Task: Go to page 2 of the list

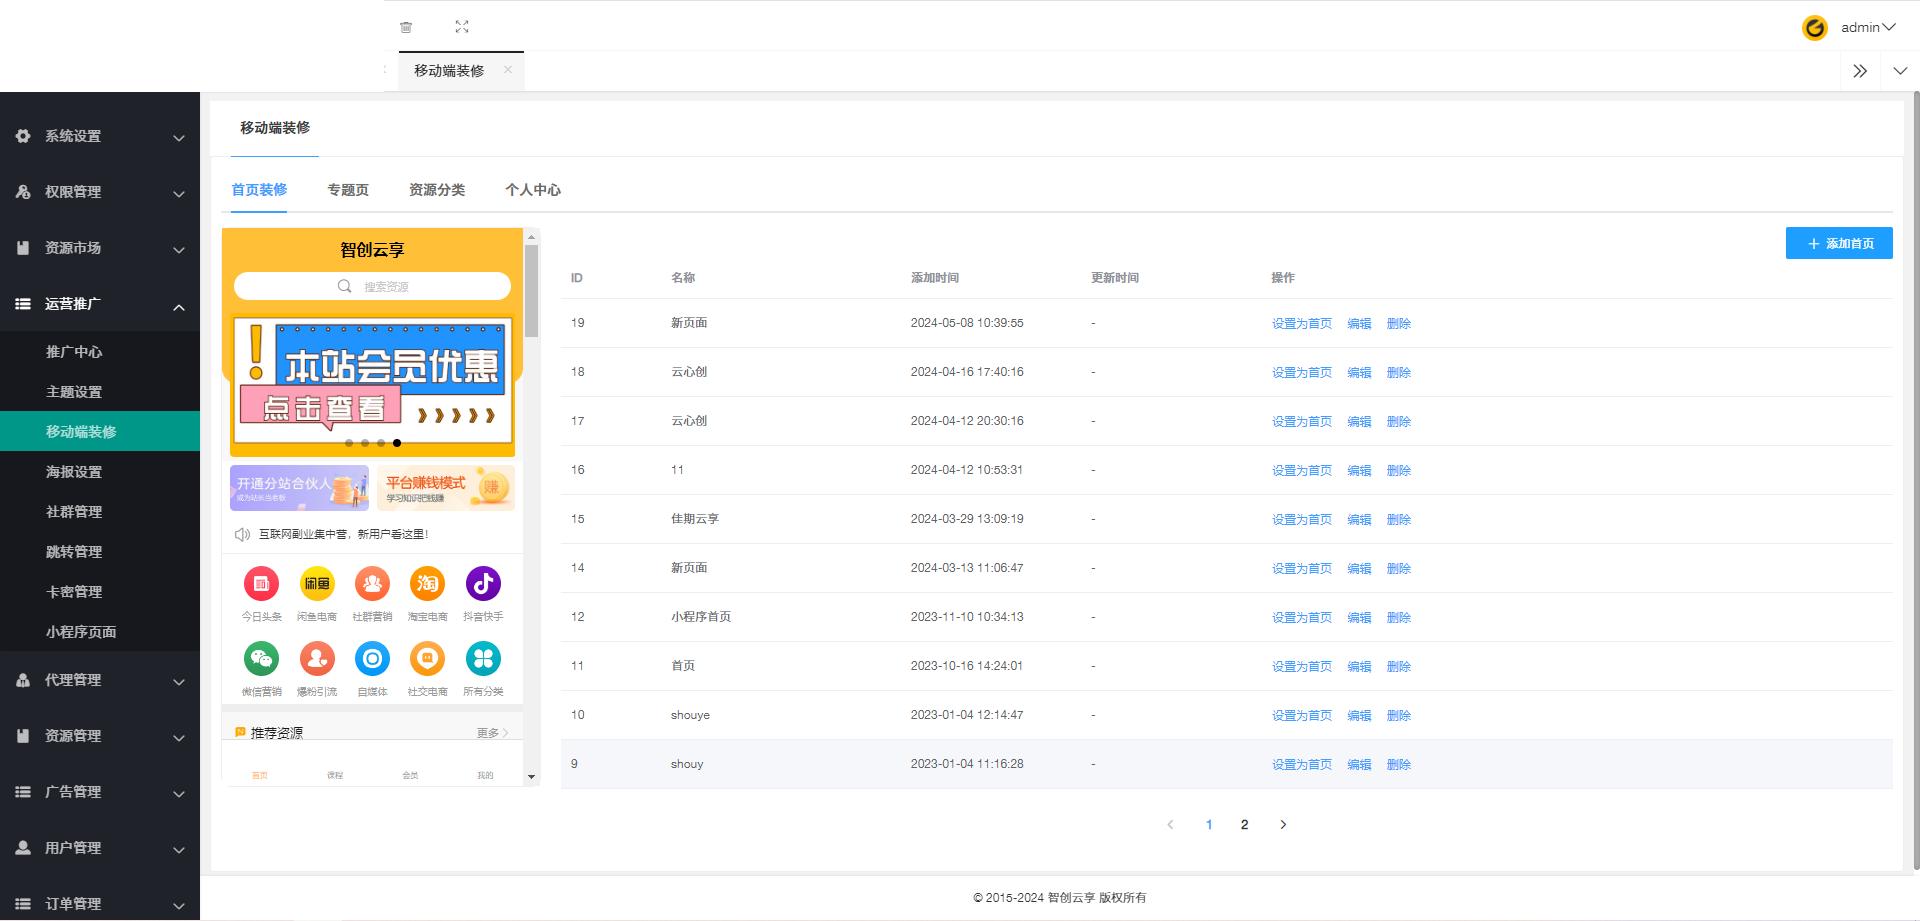Action: (x=1244, y=825)
